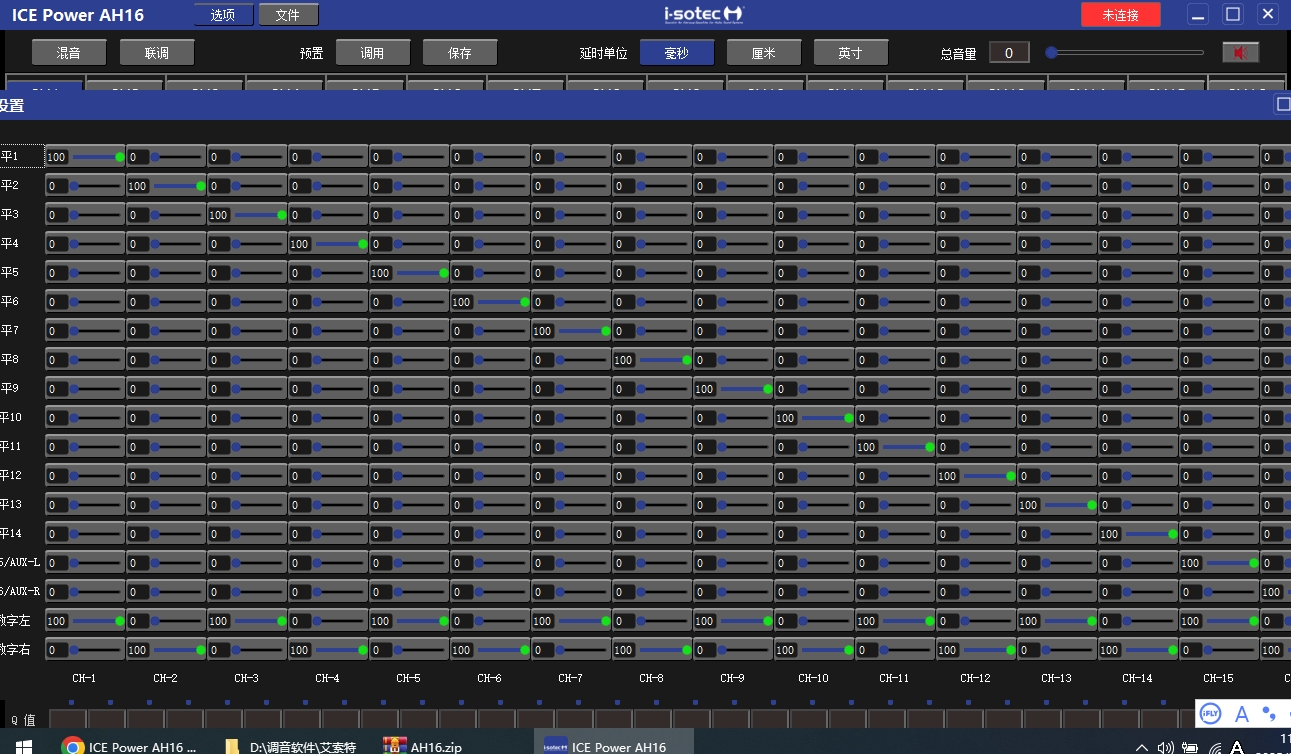Click the 混音 button
Screen dimensions: 1291x754
click(69, 53)
